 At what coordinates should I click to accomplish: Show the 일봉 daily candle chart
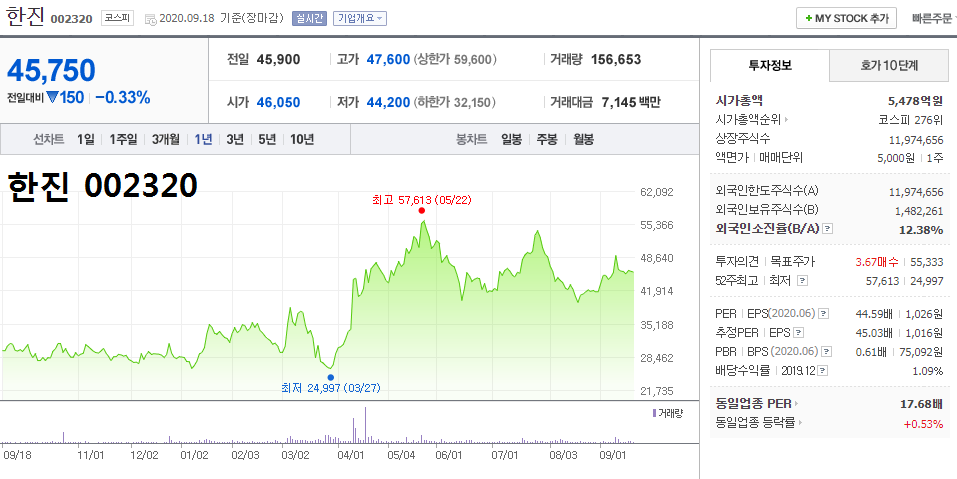click(x=511, y=139)
